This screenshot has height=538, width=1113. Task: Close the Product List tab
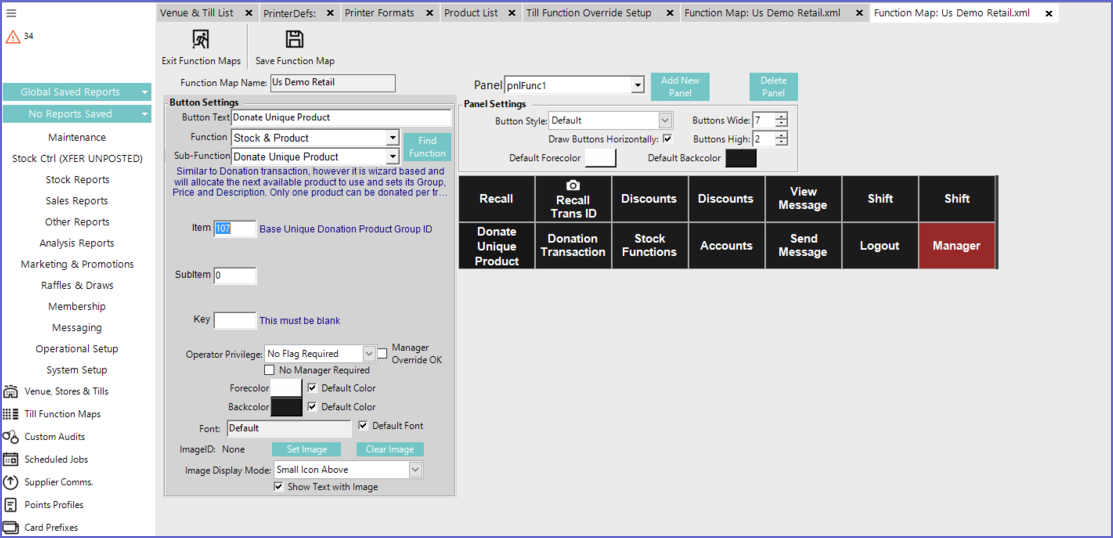[x=512, y=13]
